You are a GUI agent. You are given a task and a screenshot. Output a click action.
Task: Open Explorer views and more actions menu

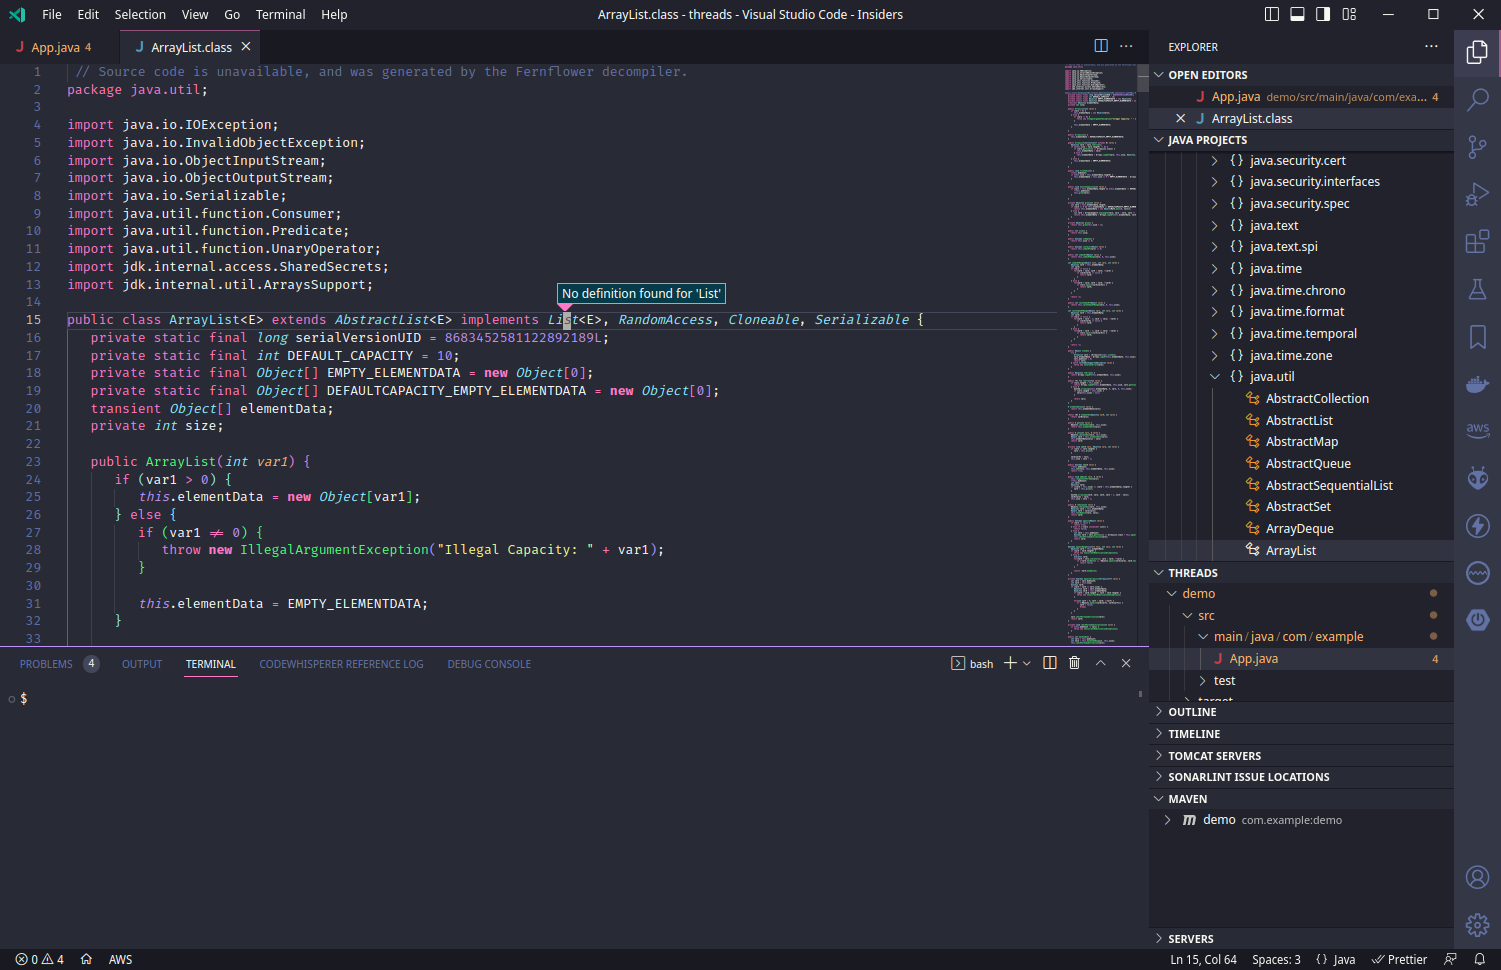coord(1431,46)
